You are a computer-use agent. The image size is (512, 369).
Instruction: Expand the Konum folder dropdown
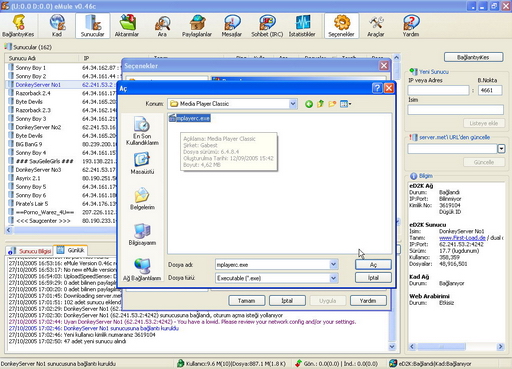pyautogui.click(x=293, y=104)
